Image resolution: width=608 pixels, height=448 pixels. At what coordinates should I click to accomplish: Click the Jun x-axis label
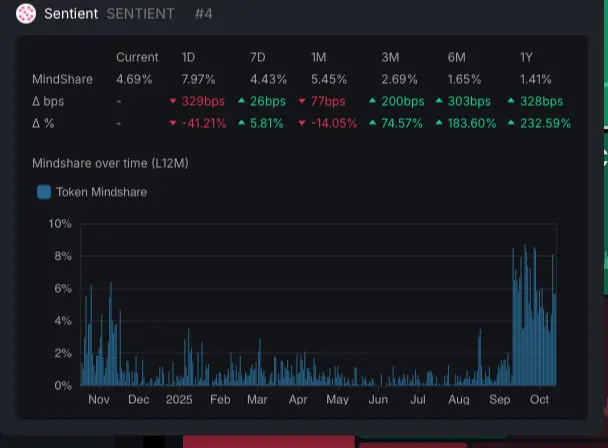click(378, 400)
